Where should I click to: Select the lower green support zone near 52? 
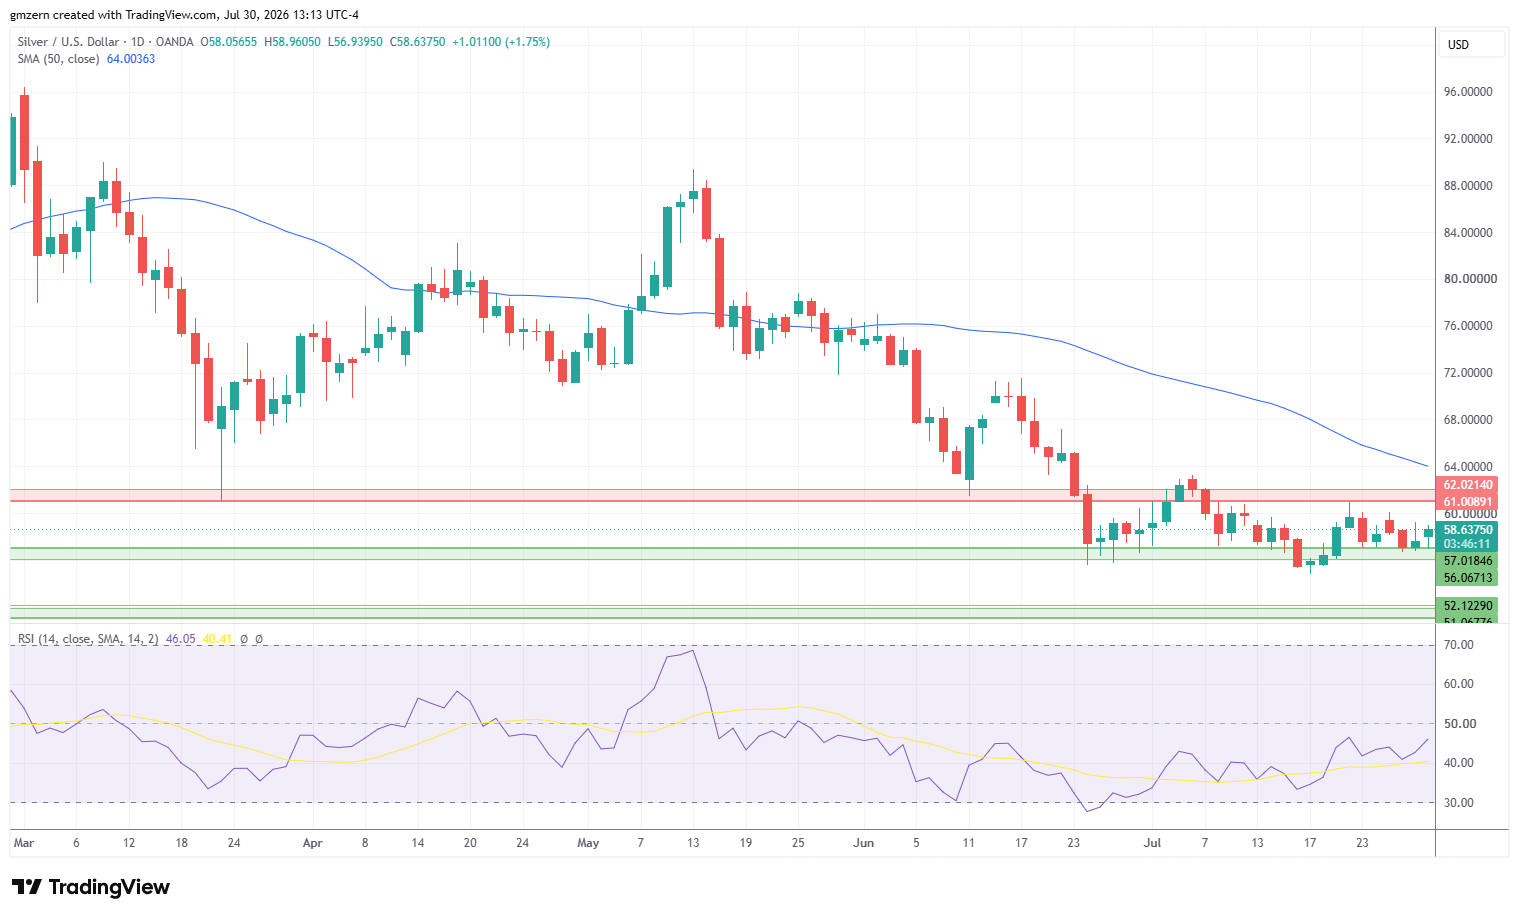click(x=722, y=612)
